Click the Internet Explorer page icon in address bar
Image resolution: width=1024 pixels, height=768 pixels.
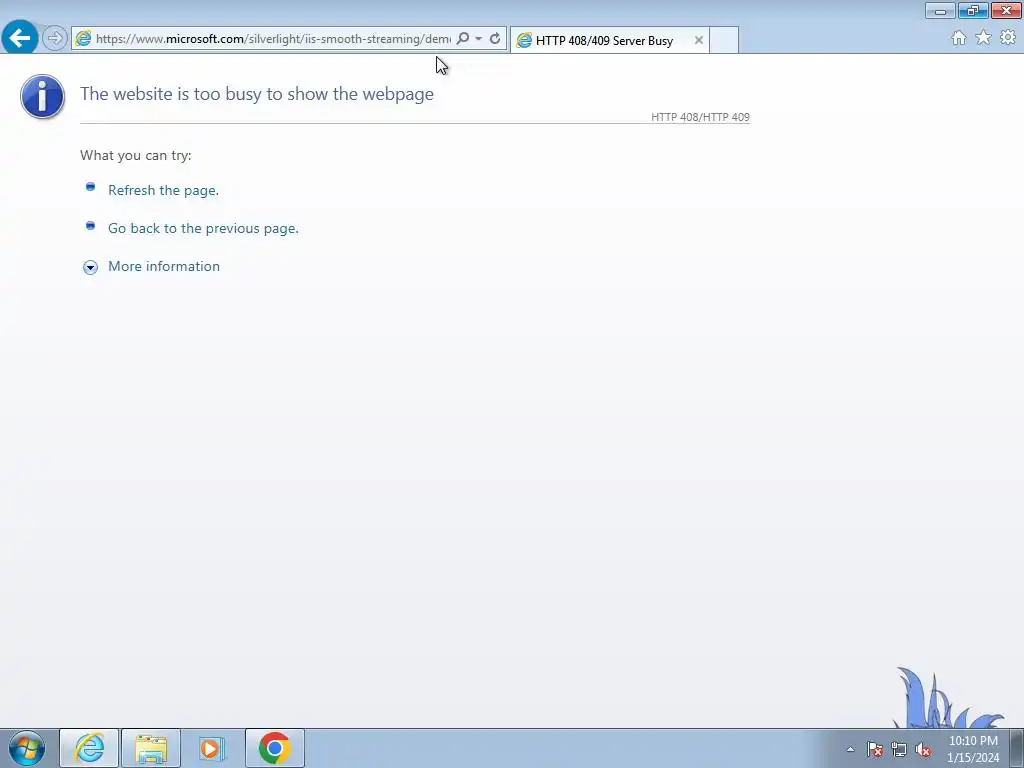83,39
